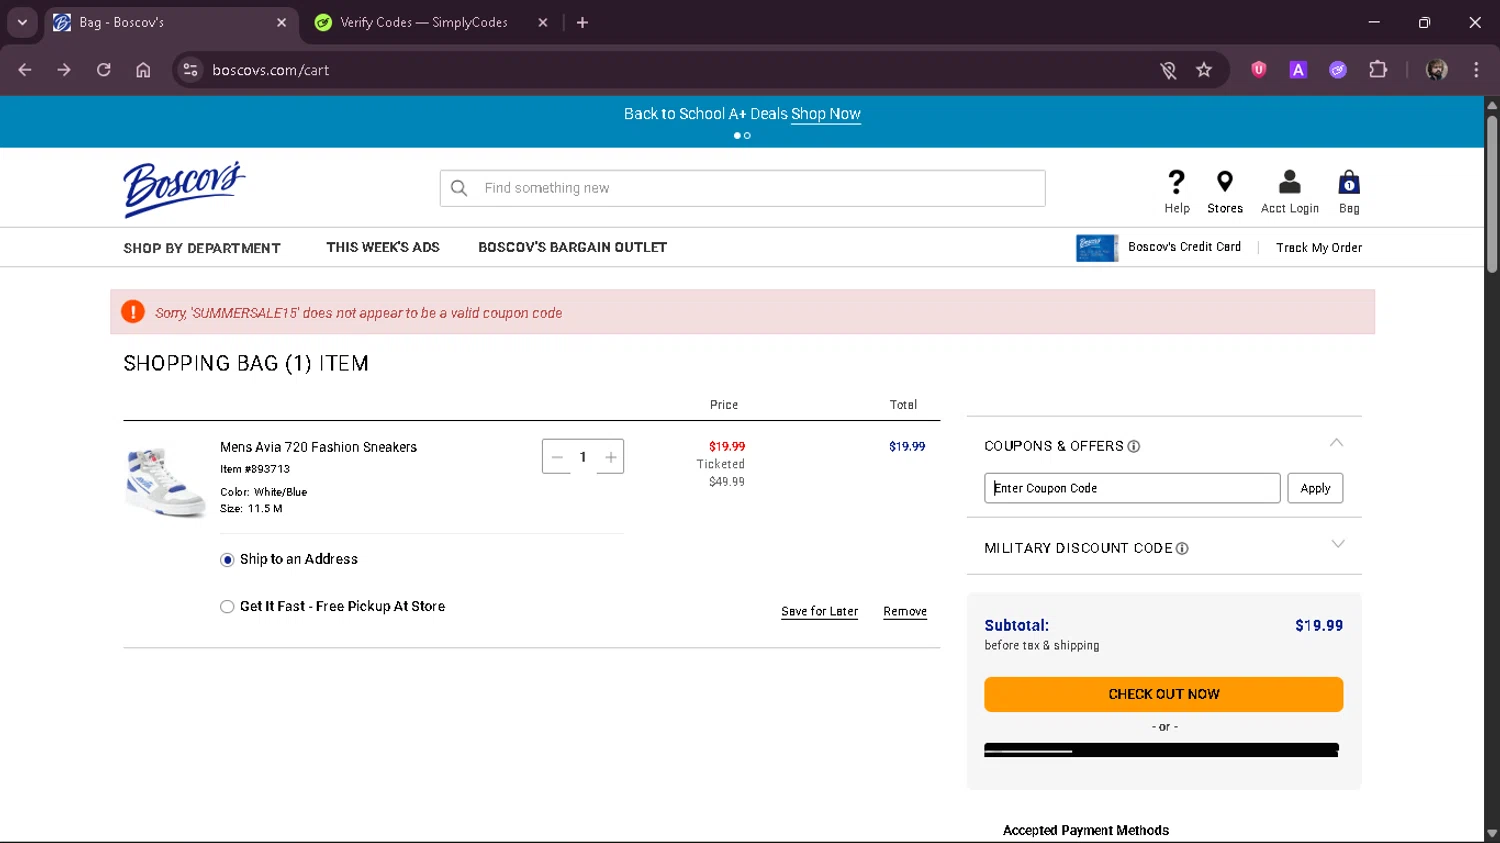Click the 'Item #893713' text
The image size is (1500, 843).
click(x=255, y=469)
